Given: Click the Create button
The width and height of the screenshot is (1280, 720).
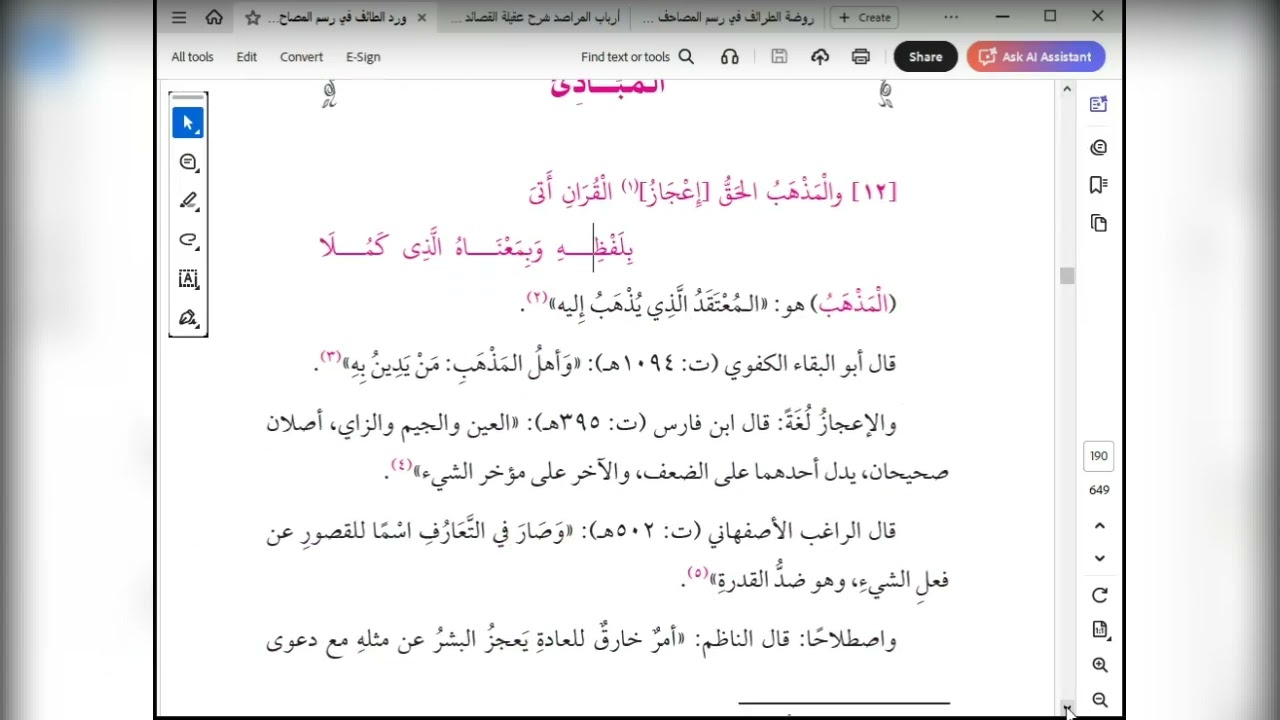Looking at the screenshot, I should pos(865,17).
